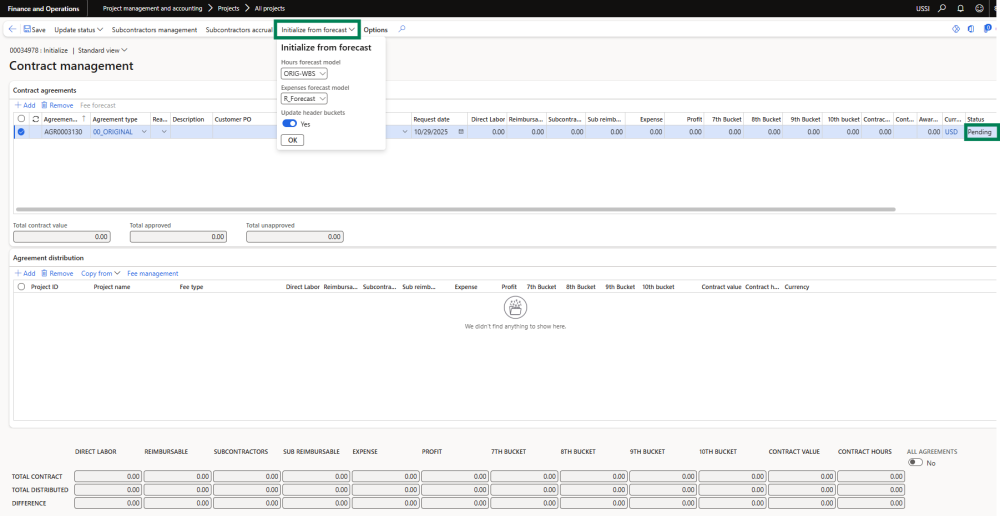Click the Save disk icon

pos(27,30)
